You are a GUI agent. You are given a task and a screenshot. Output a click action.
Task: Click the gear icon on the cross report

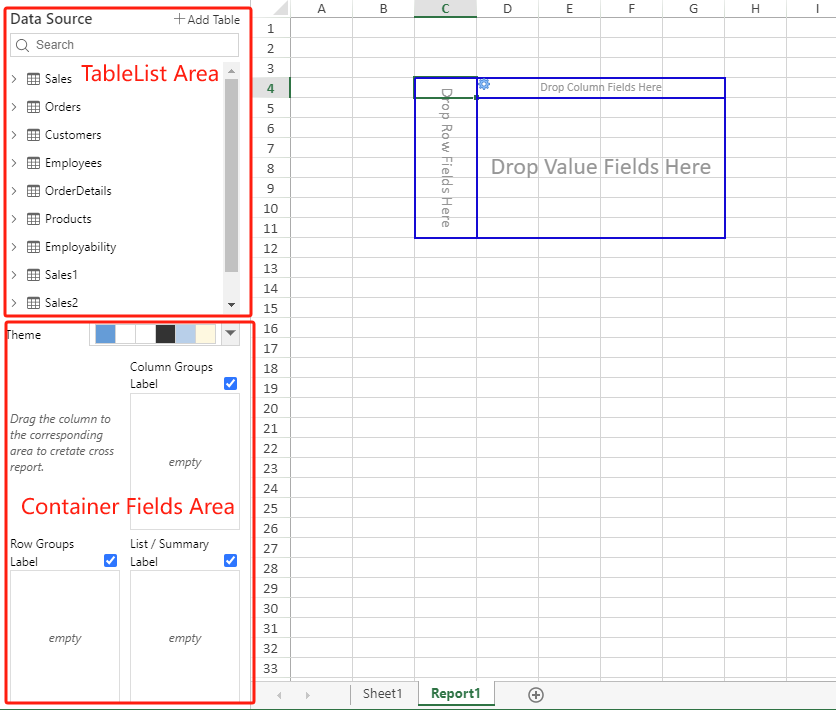[484, 85]
